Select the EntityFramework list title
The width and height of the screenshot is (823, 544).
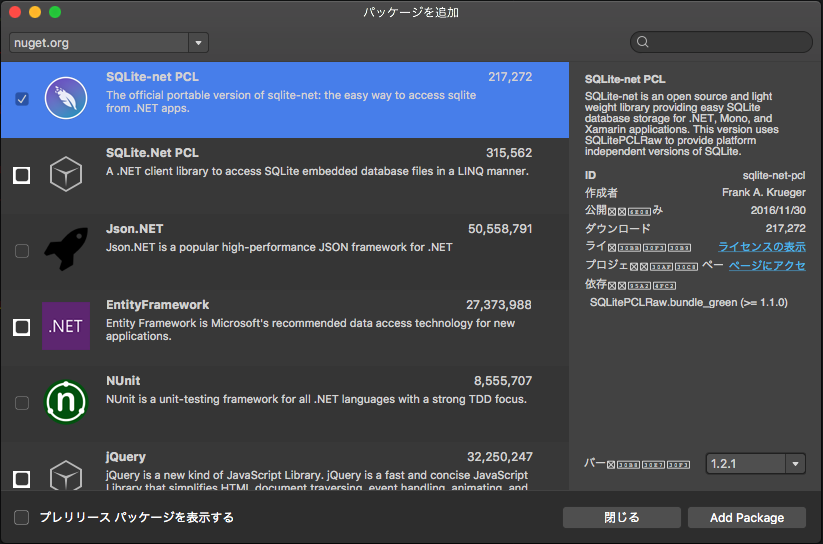157,305
